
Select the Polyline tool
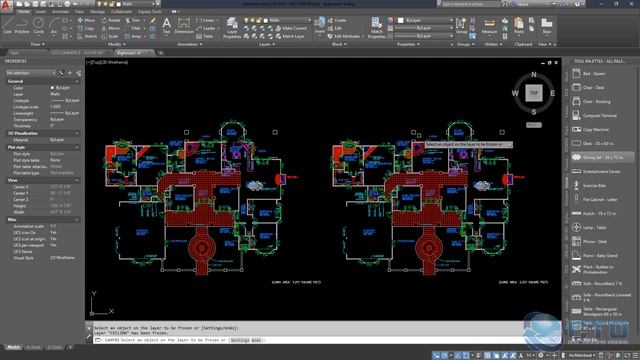[22, 26]
